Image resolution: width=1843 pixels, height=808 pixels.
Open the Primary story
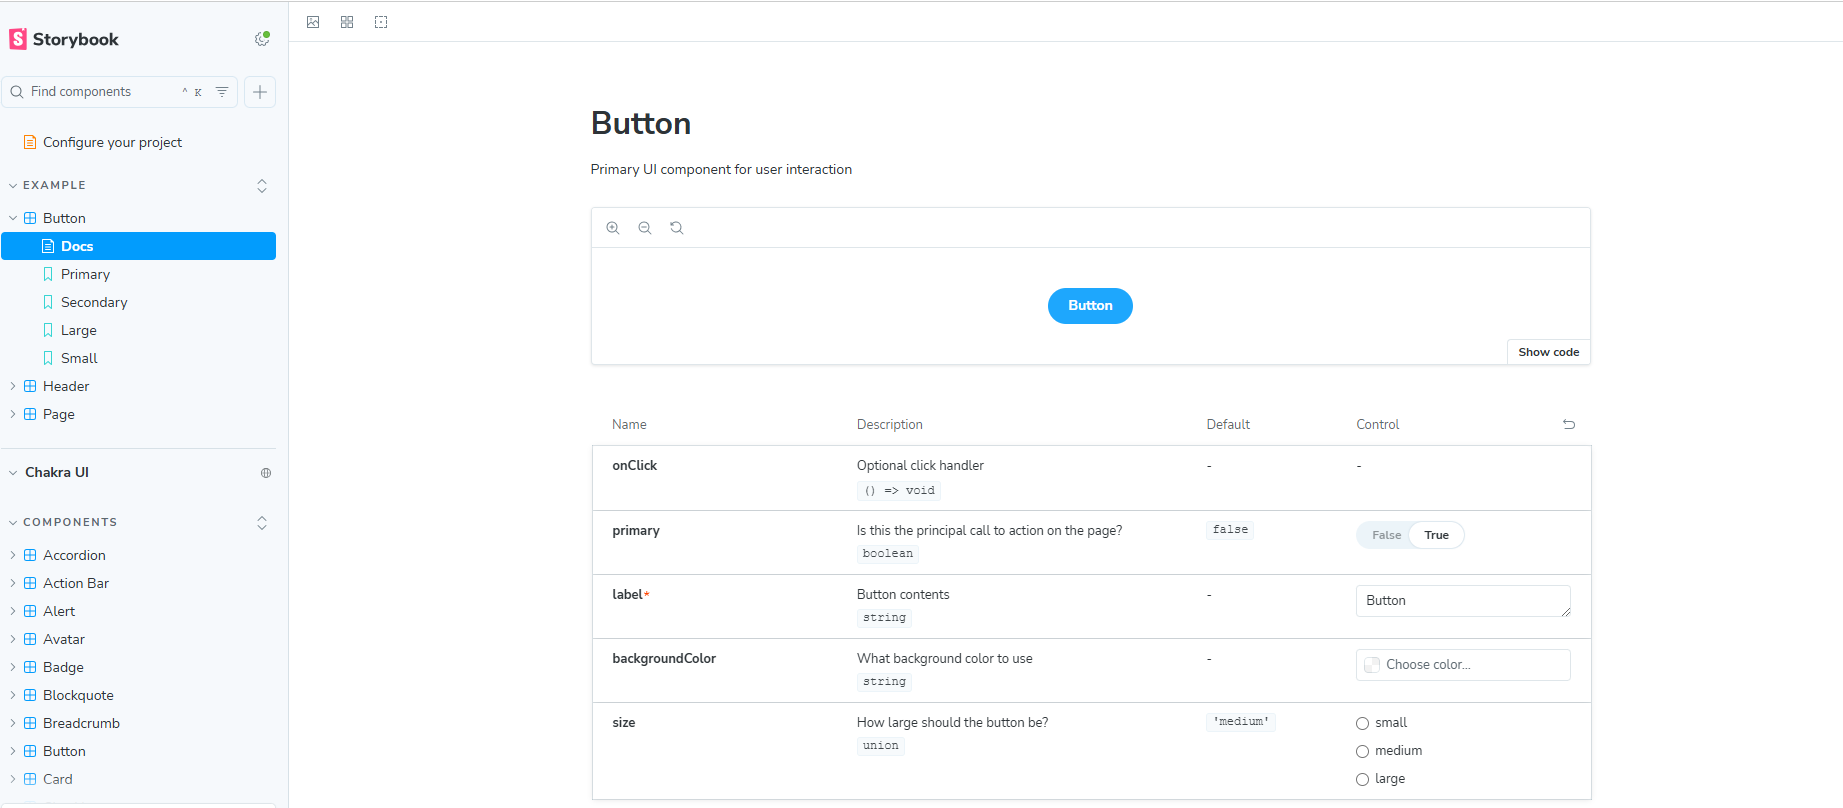point(85,274)
